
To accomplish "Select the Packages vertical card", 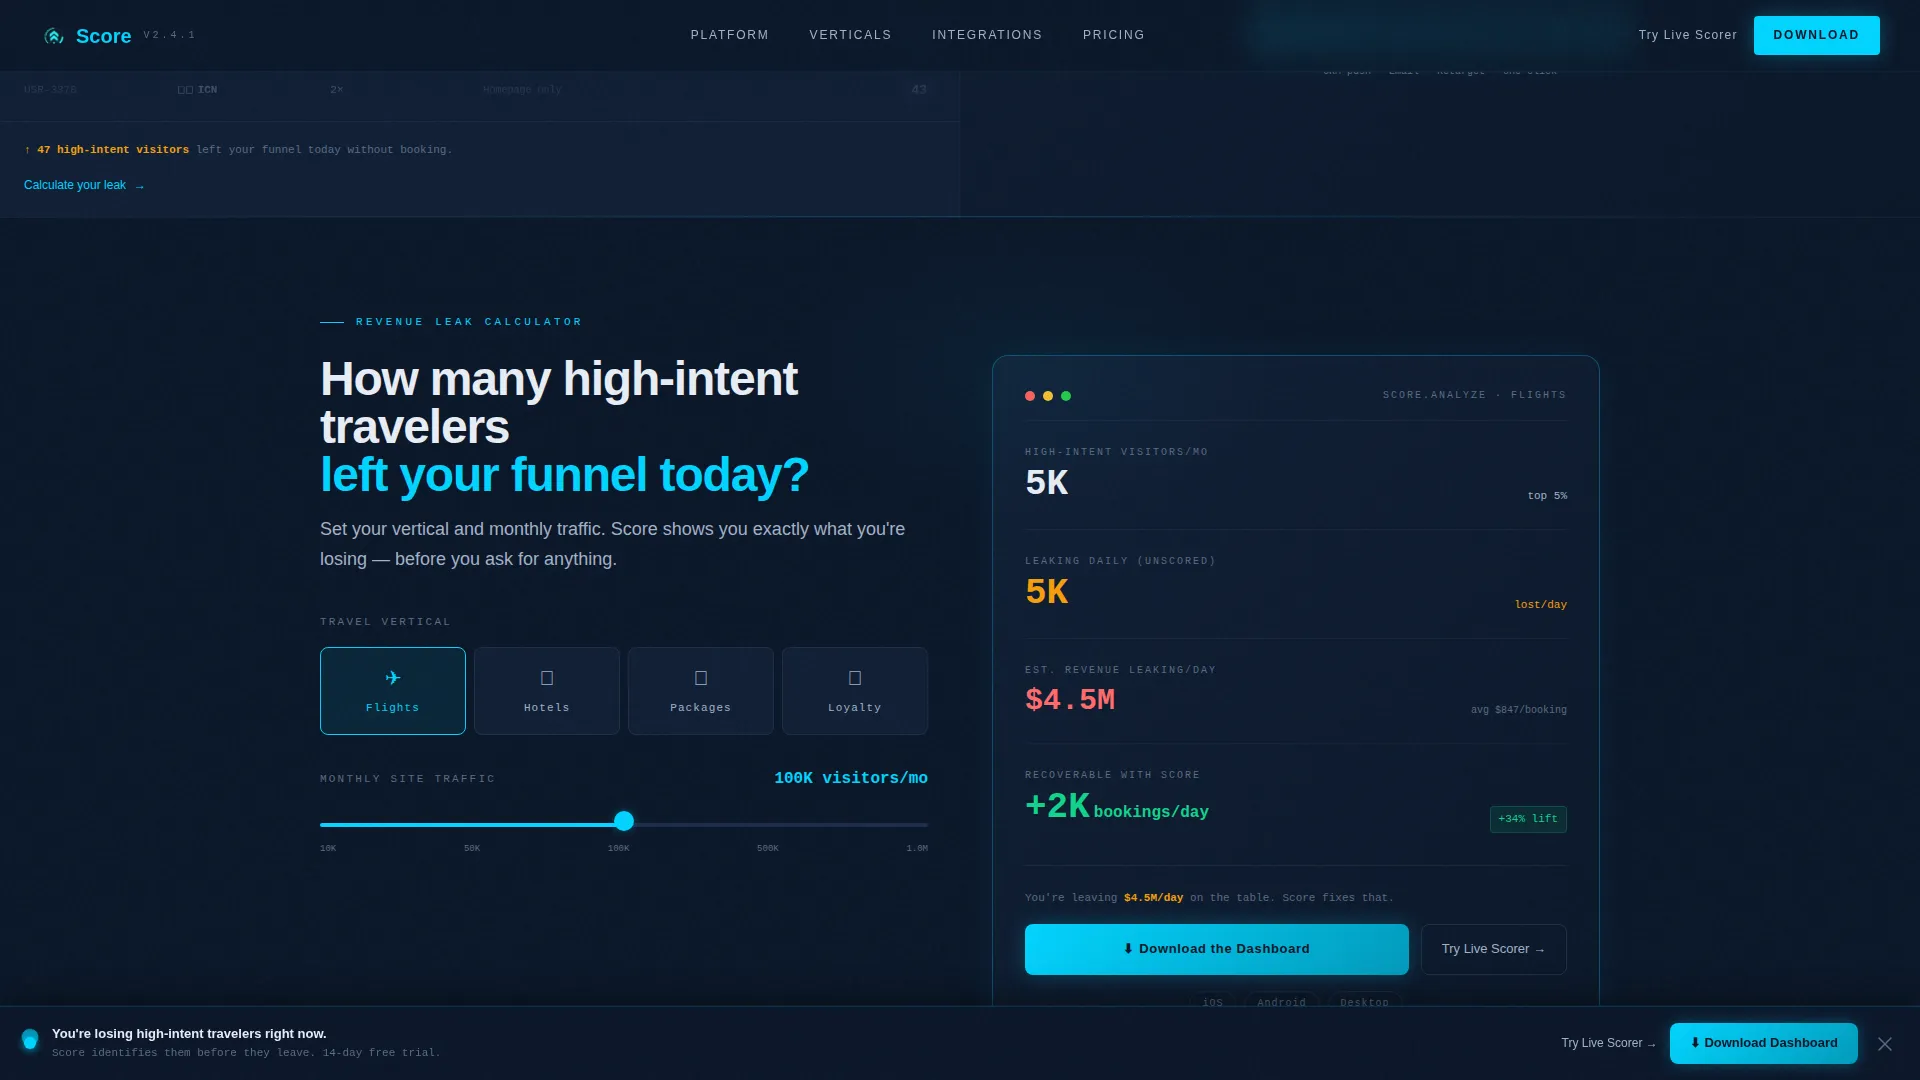I will click(701, 691).
